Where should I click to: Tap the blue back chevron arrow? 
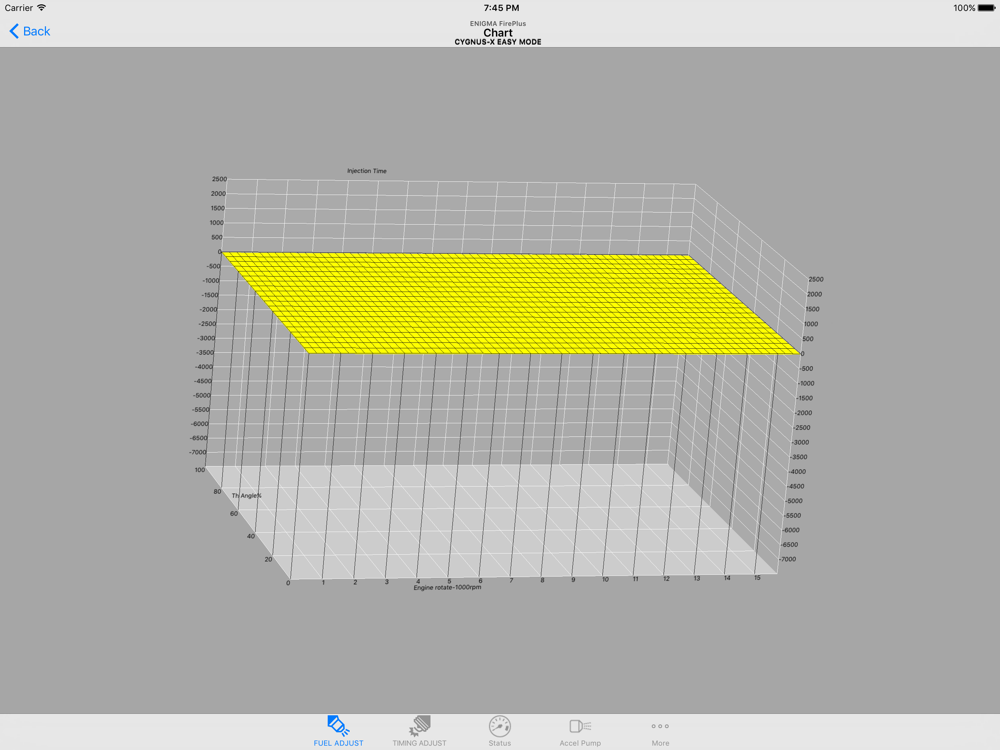[14, 31]
